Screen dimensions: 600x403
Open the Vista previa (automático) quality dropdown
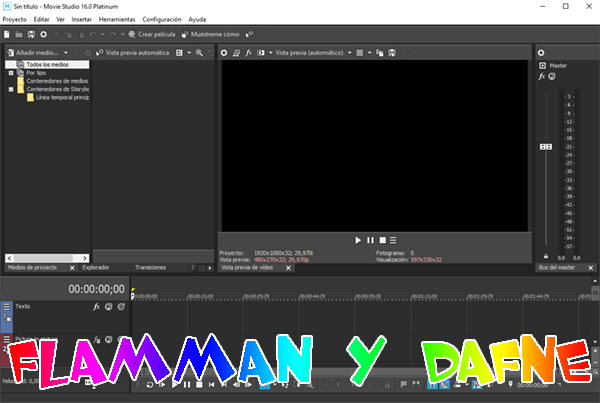(313, 53)
